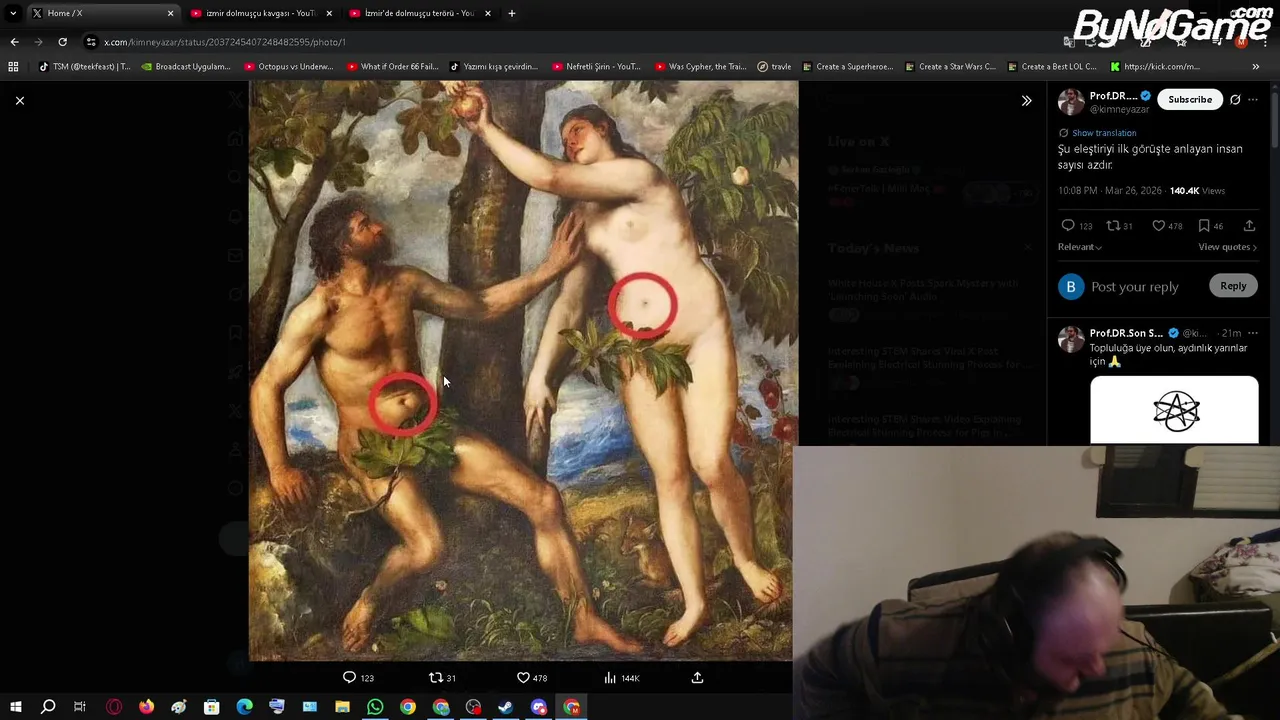Close the photo viewer with the X icon
Viewport: 1280px width, 720px height.
(19, 101)
